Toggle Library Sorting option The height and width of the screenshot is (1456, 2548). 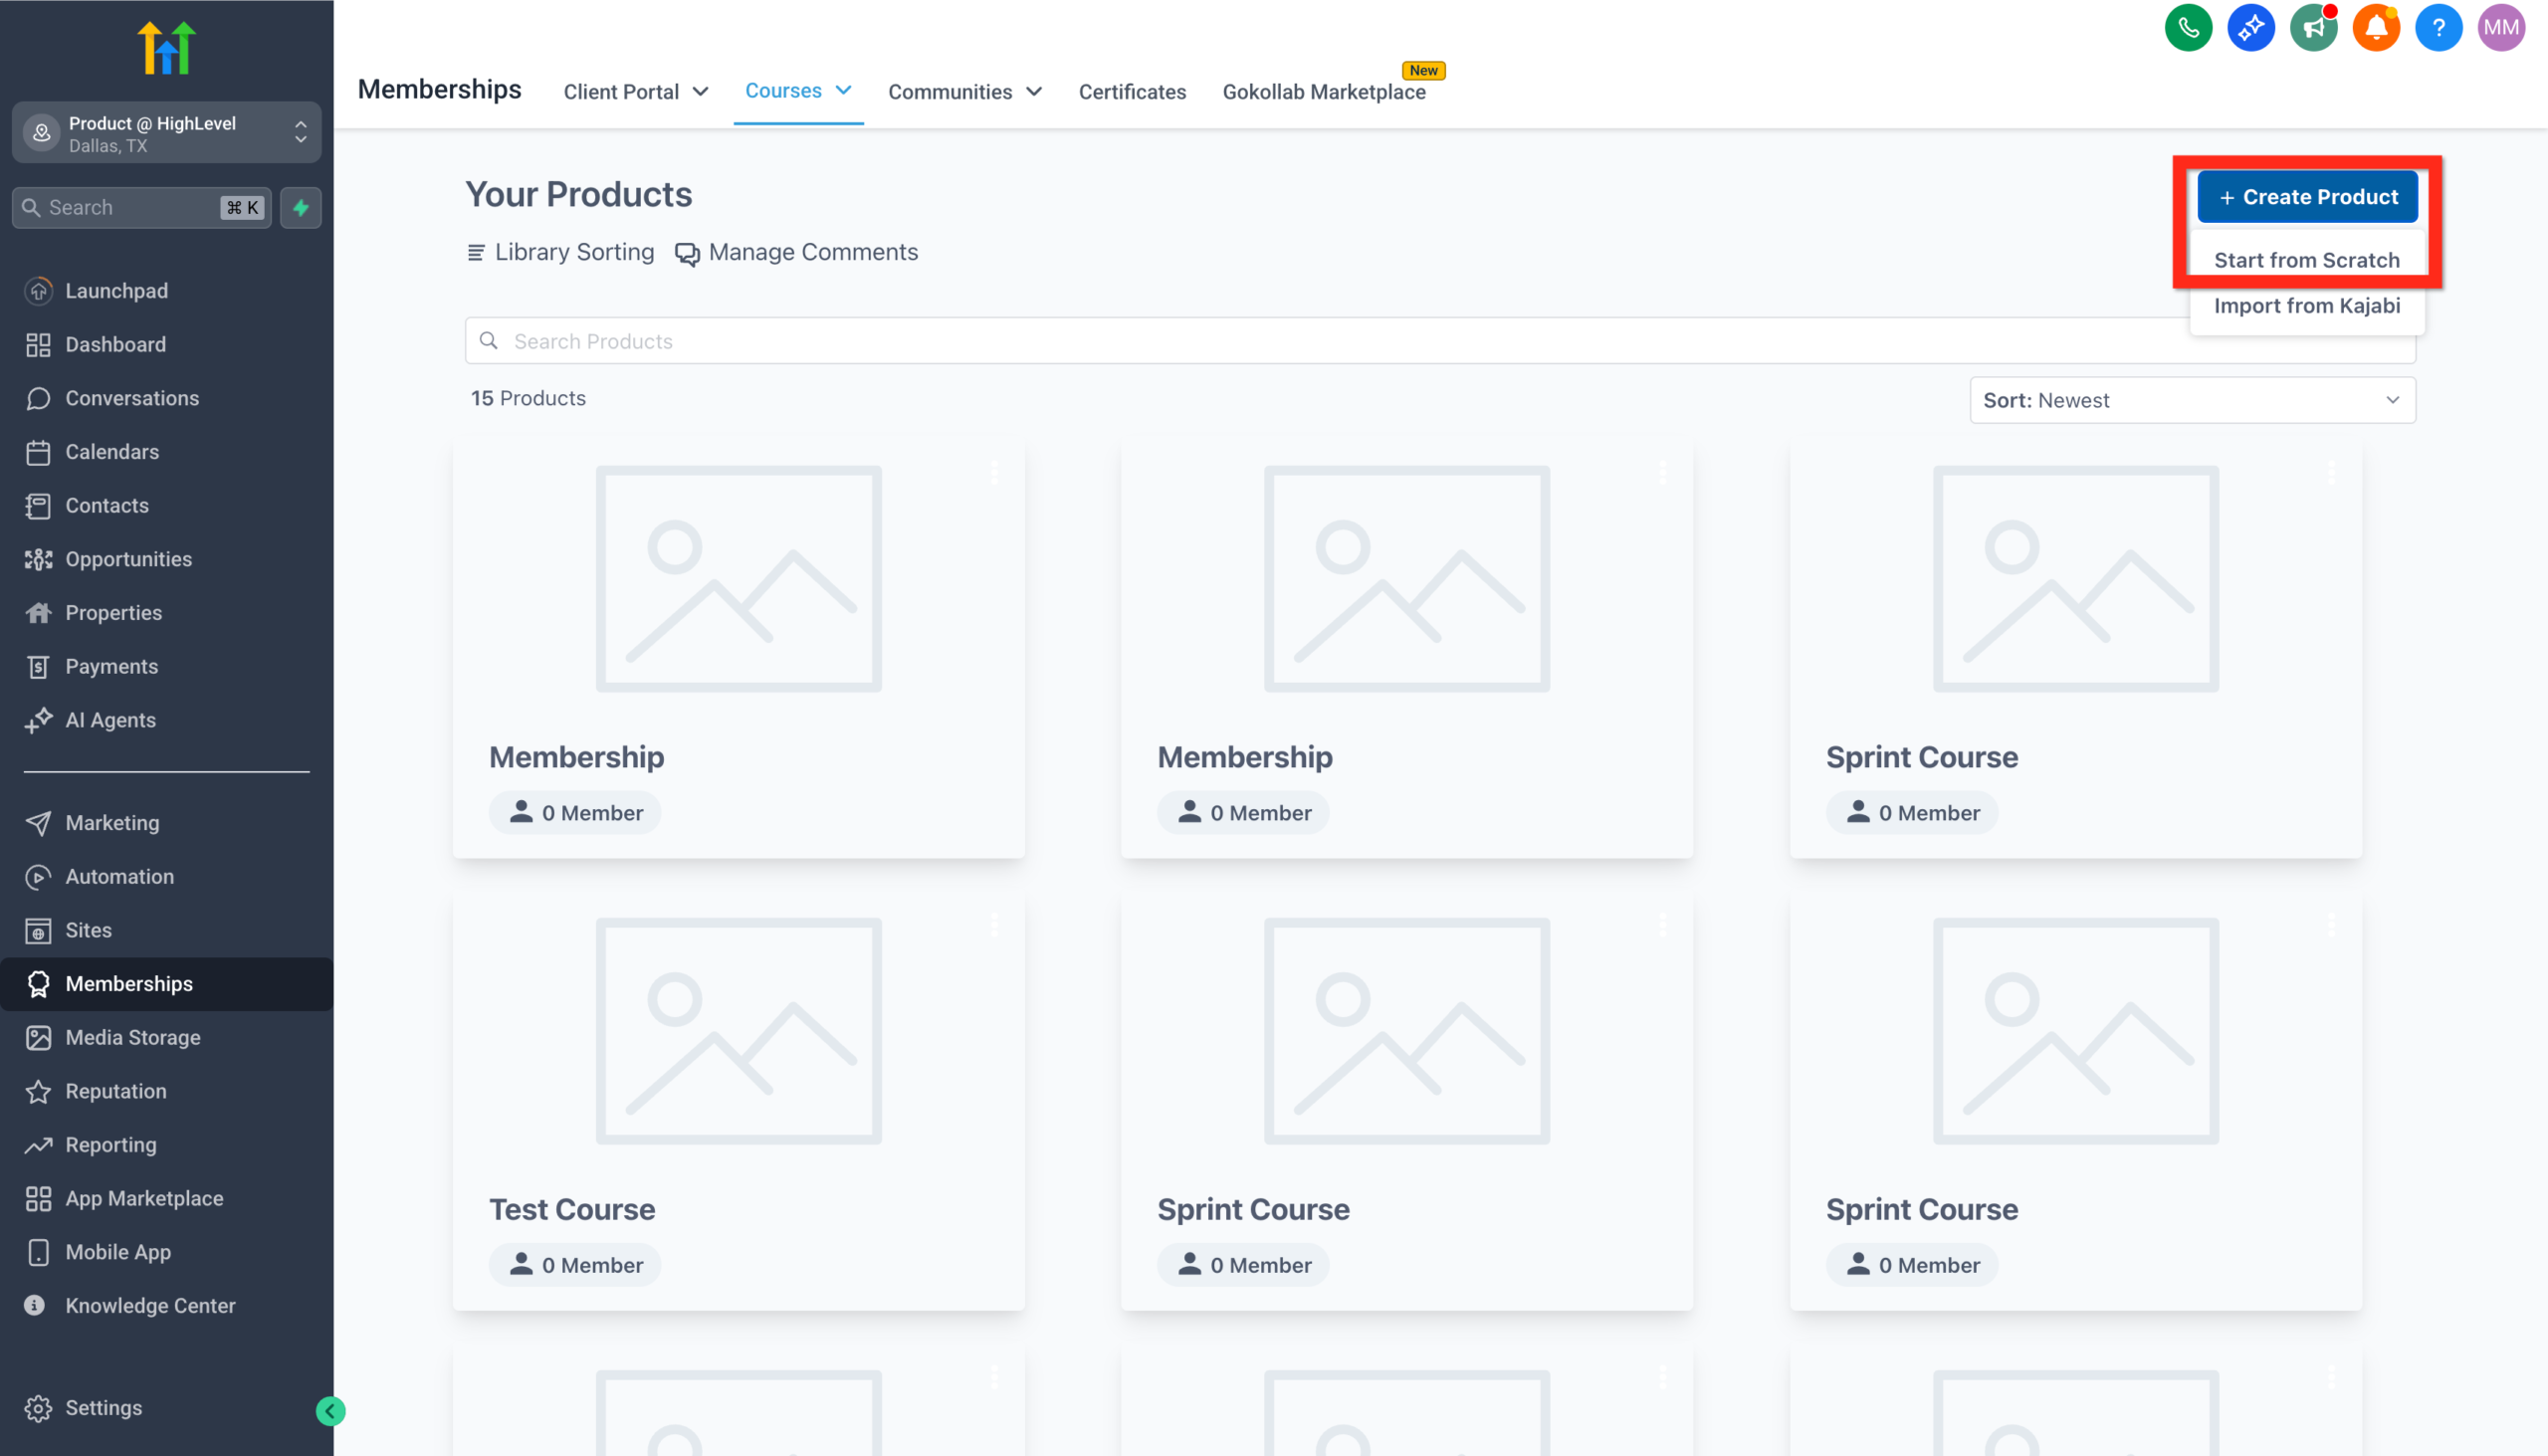[x=560, y=252]
